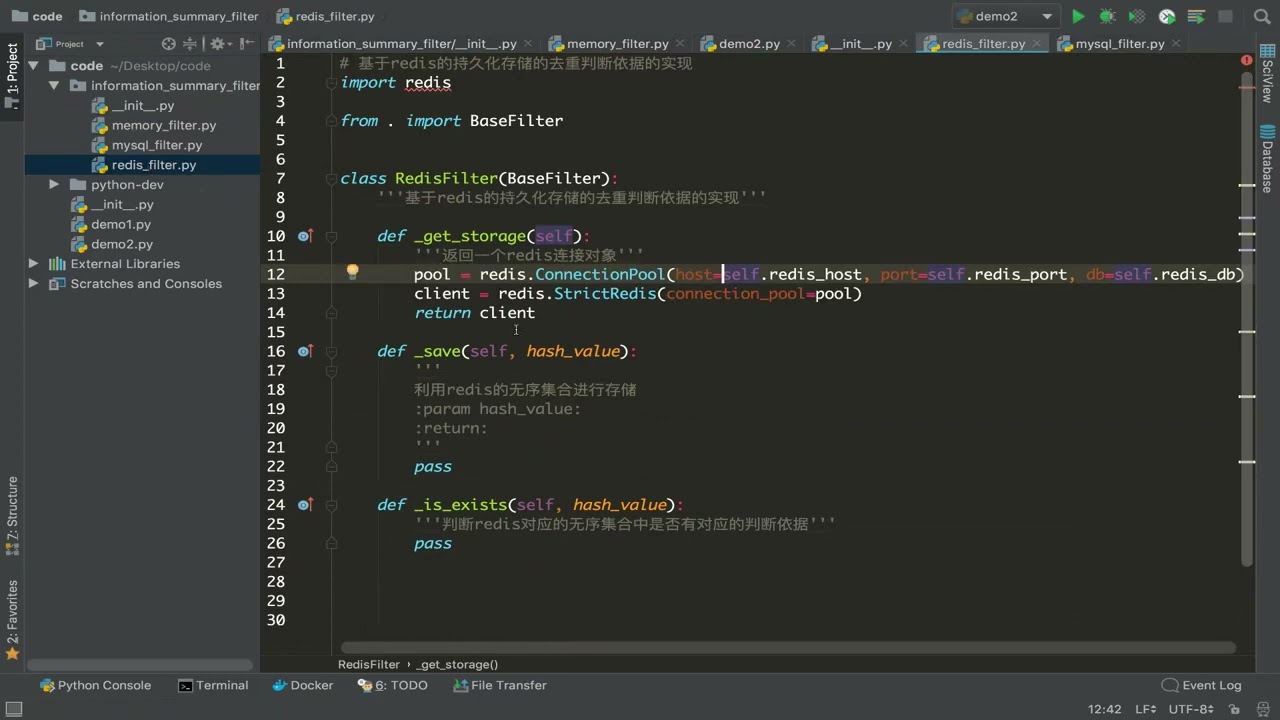The width and height of the screenshot is (1280, 720).
Task: Click the intention light bulb on line 12
Action: 352,271
